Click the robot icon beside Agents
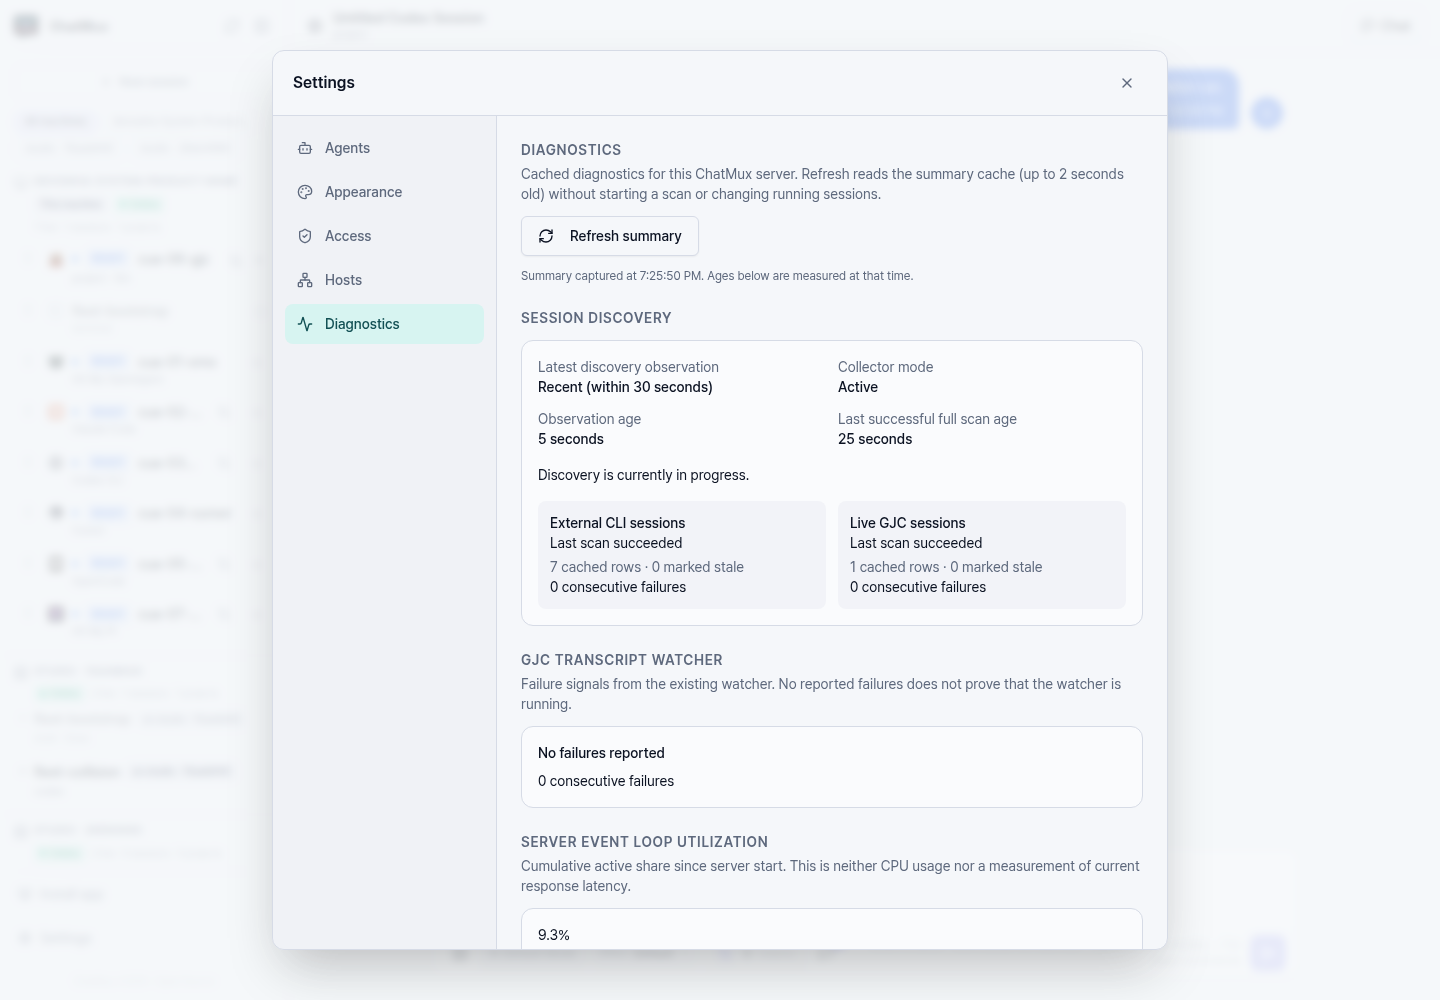 tap(305, 148)
